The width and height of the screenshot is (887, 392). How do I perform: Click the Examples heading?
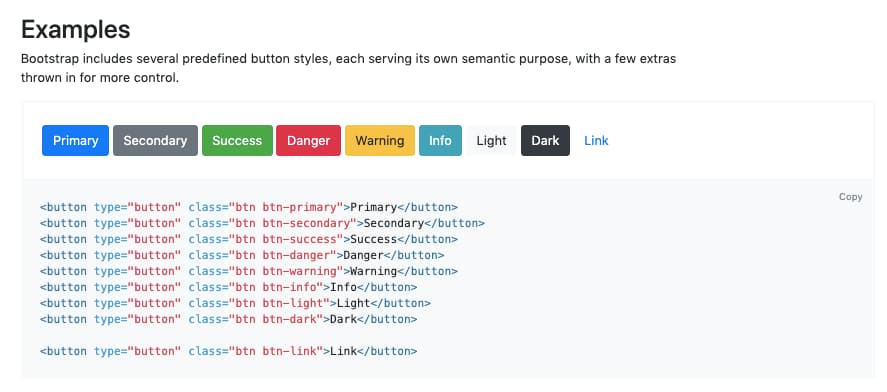point(76,29)
